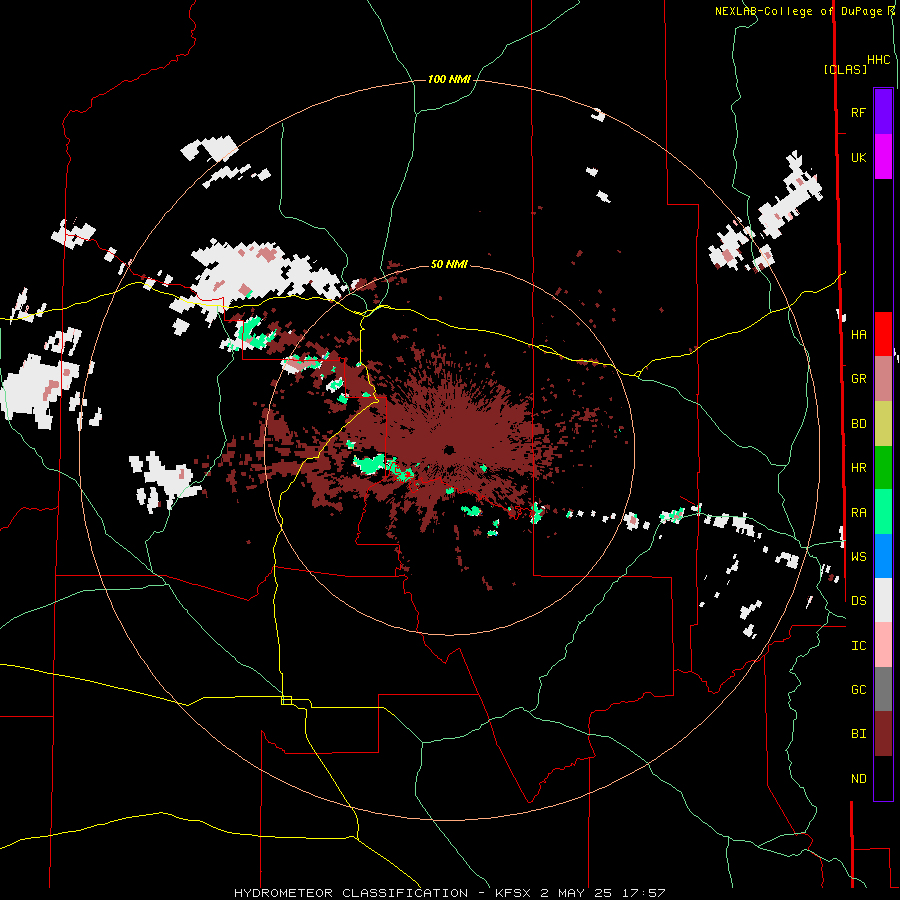The height and width of the screenshot is (900, 900).
Task: Click the dark green HR legend swatch
Action: [x=883, y=468]
